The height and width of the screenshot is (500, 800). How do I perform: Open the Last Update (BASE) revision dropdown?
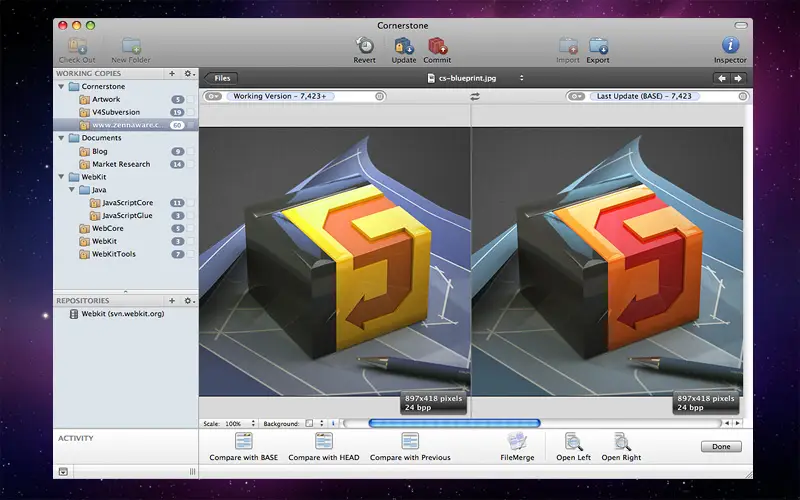(x=577, y=96)
